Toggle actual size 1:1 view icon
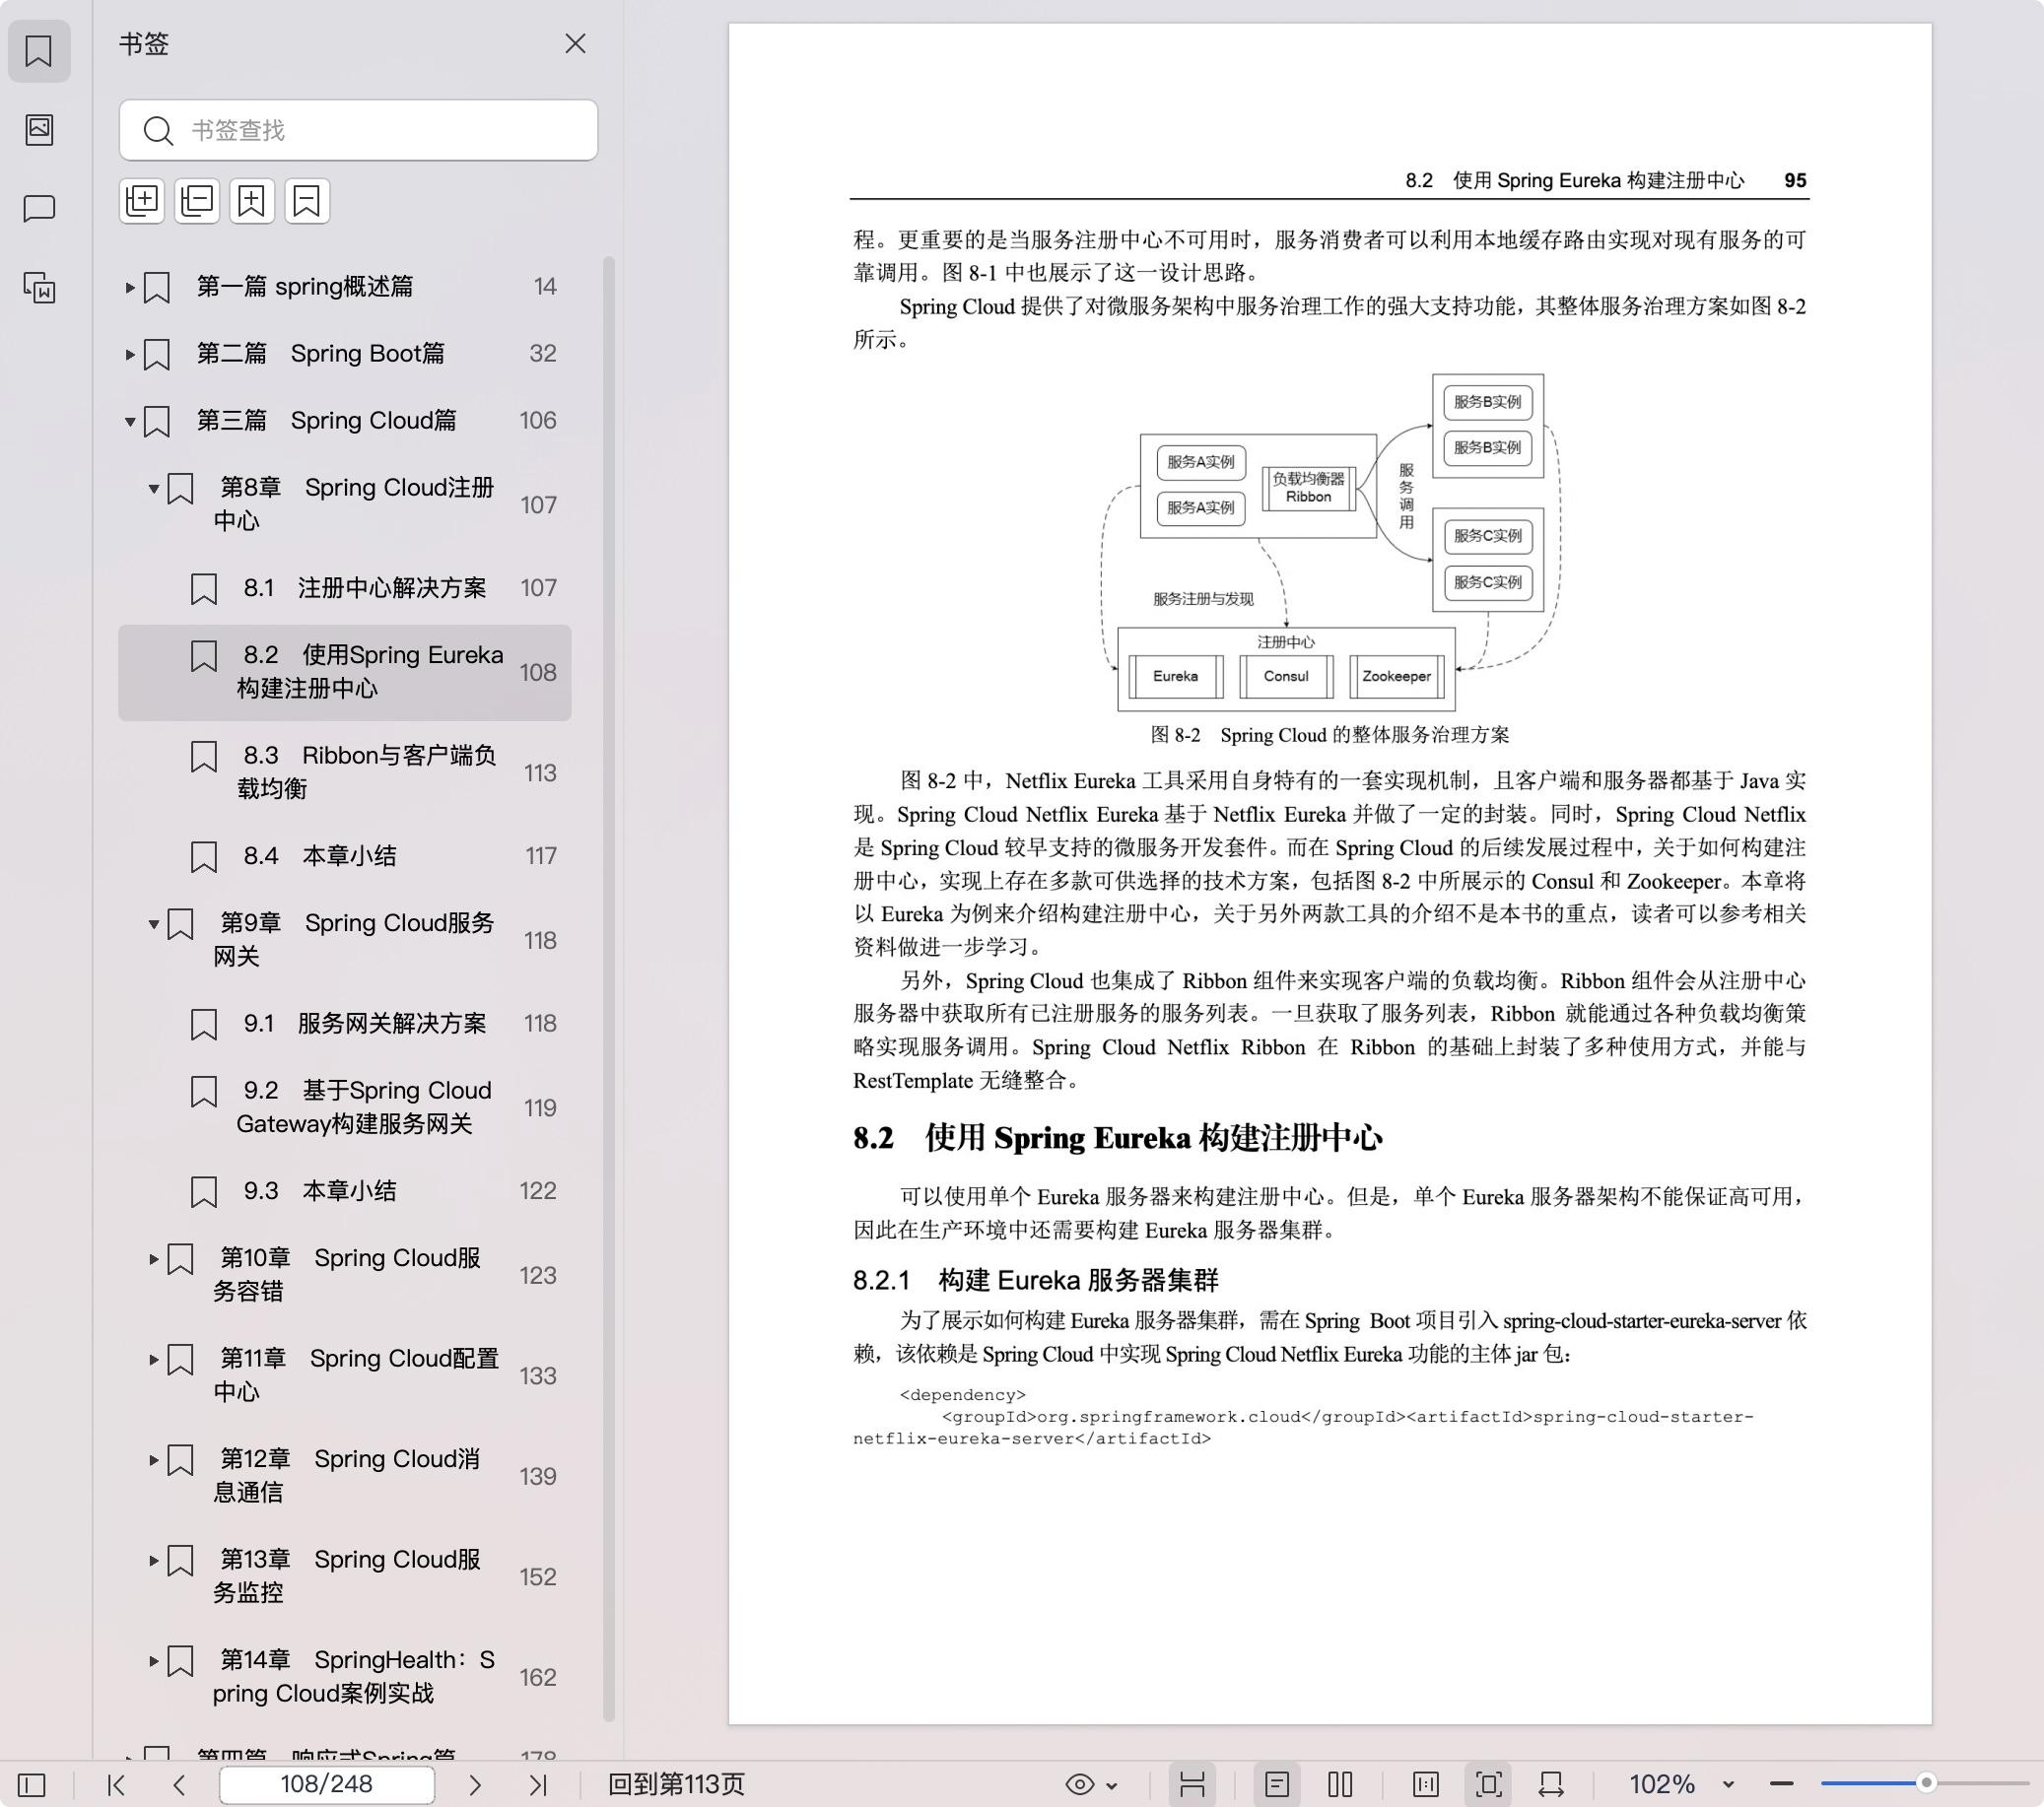The image size is (2044, 1807). coord(1426,1785)
